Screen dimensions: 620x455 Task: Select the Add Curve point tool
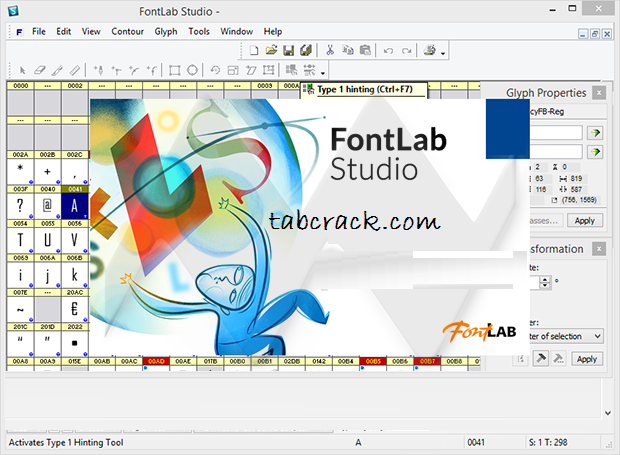pos(134,70)
